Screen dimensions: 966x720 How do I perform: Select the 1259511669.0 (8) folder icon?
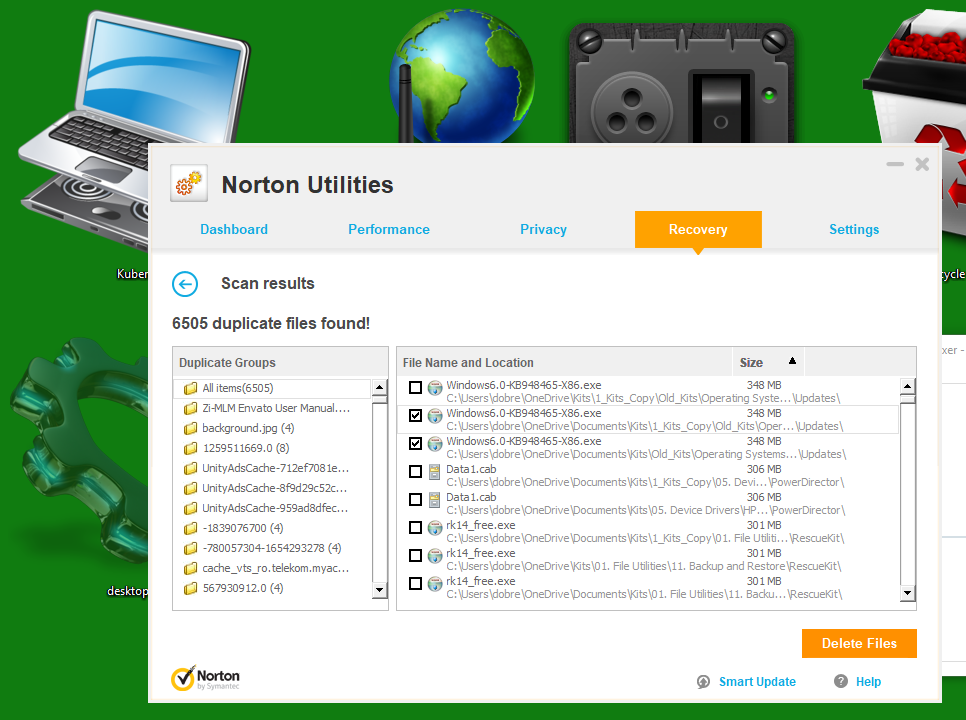pyautogui.click(x=190, y=448)
